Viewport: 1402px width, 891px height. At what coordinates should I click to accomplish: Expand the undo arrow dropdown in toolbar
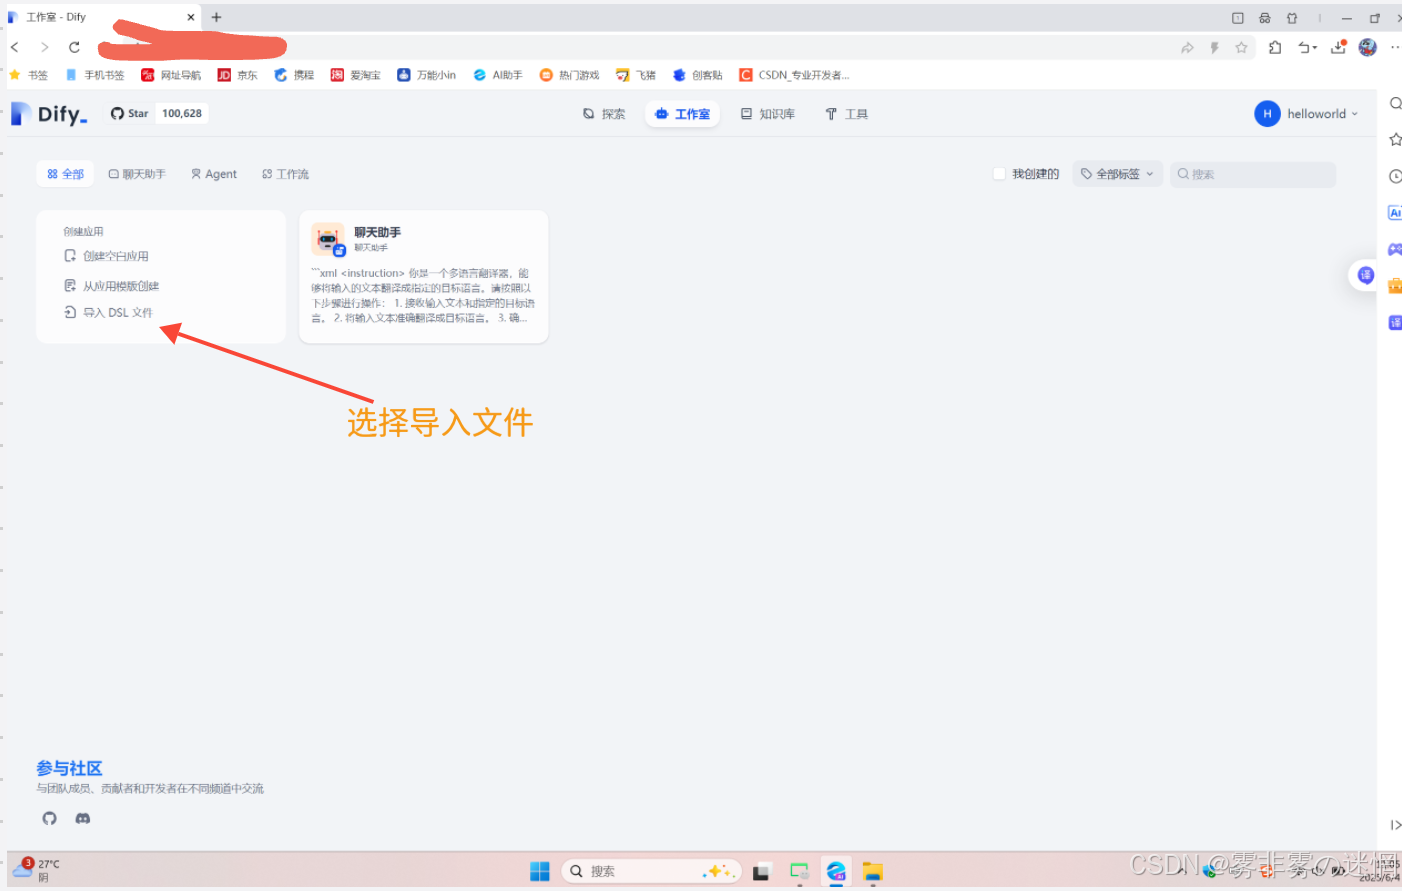[x=1308, y=47]
